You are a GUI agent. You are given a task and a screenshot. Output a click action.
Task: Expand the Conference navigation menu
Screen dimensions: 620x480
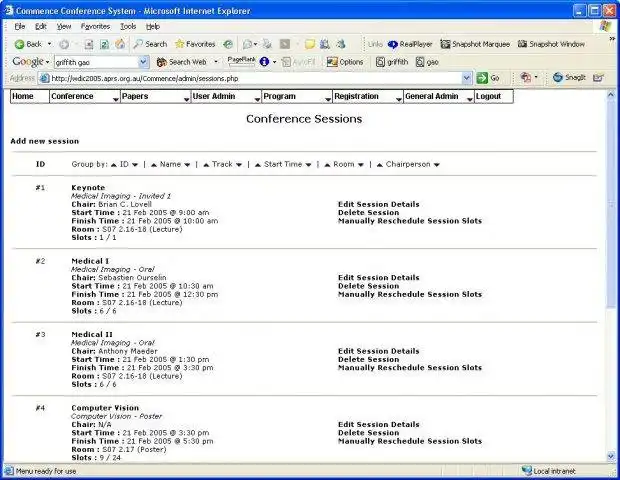pyautogui.click(x=84, y=96)
